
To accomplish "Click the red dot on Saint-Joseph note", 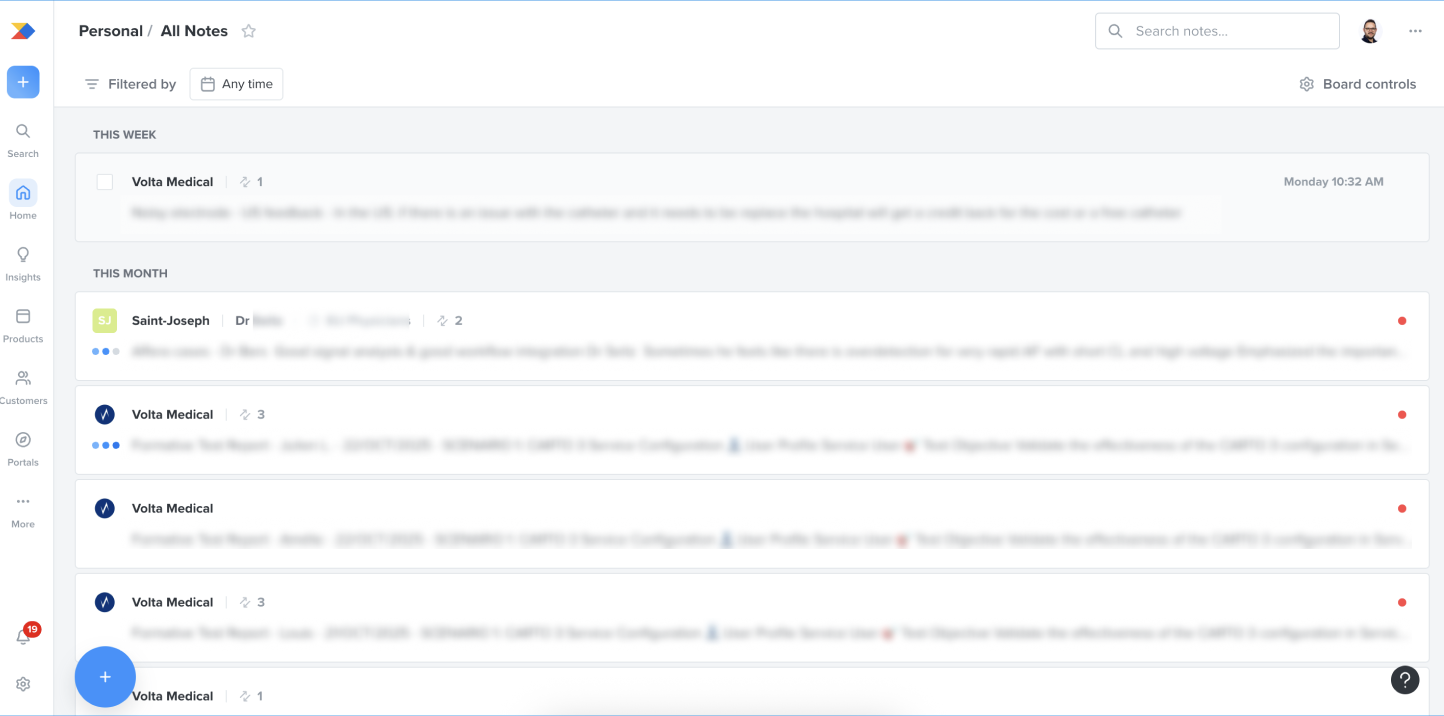I will tap(1402, 321).
